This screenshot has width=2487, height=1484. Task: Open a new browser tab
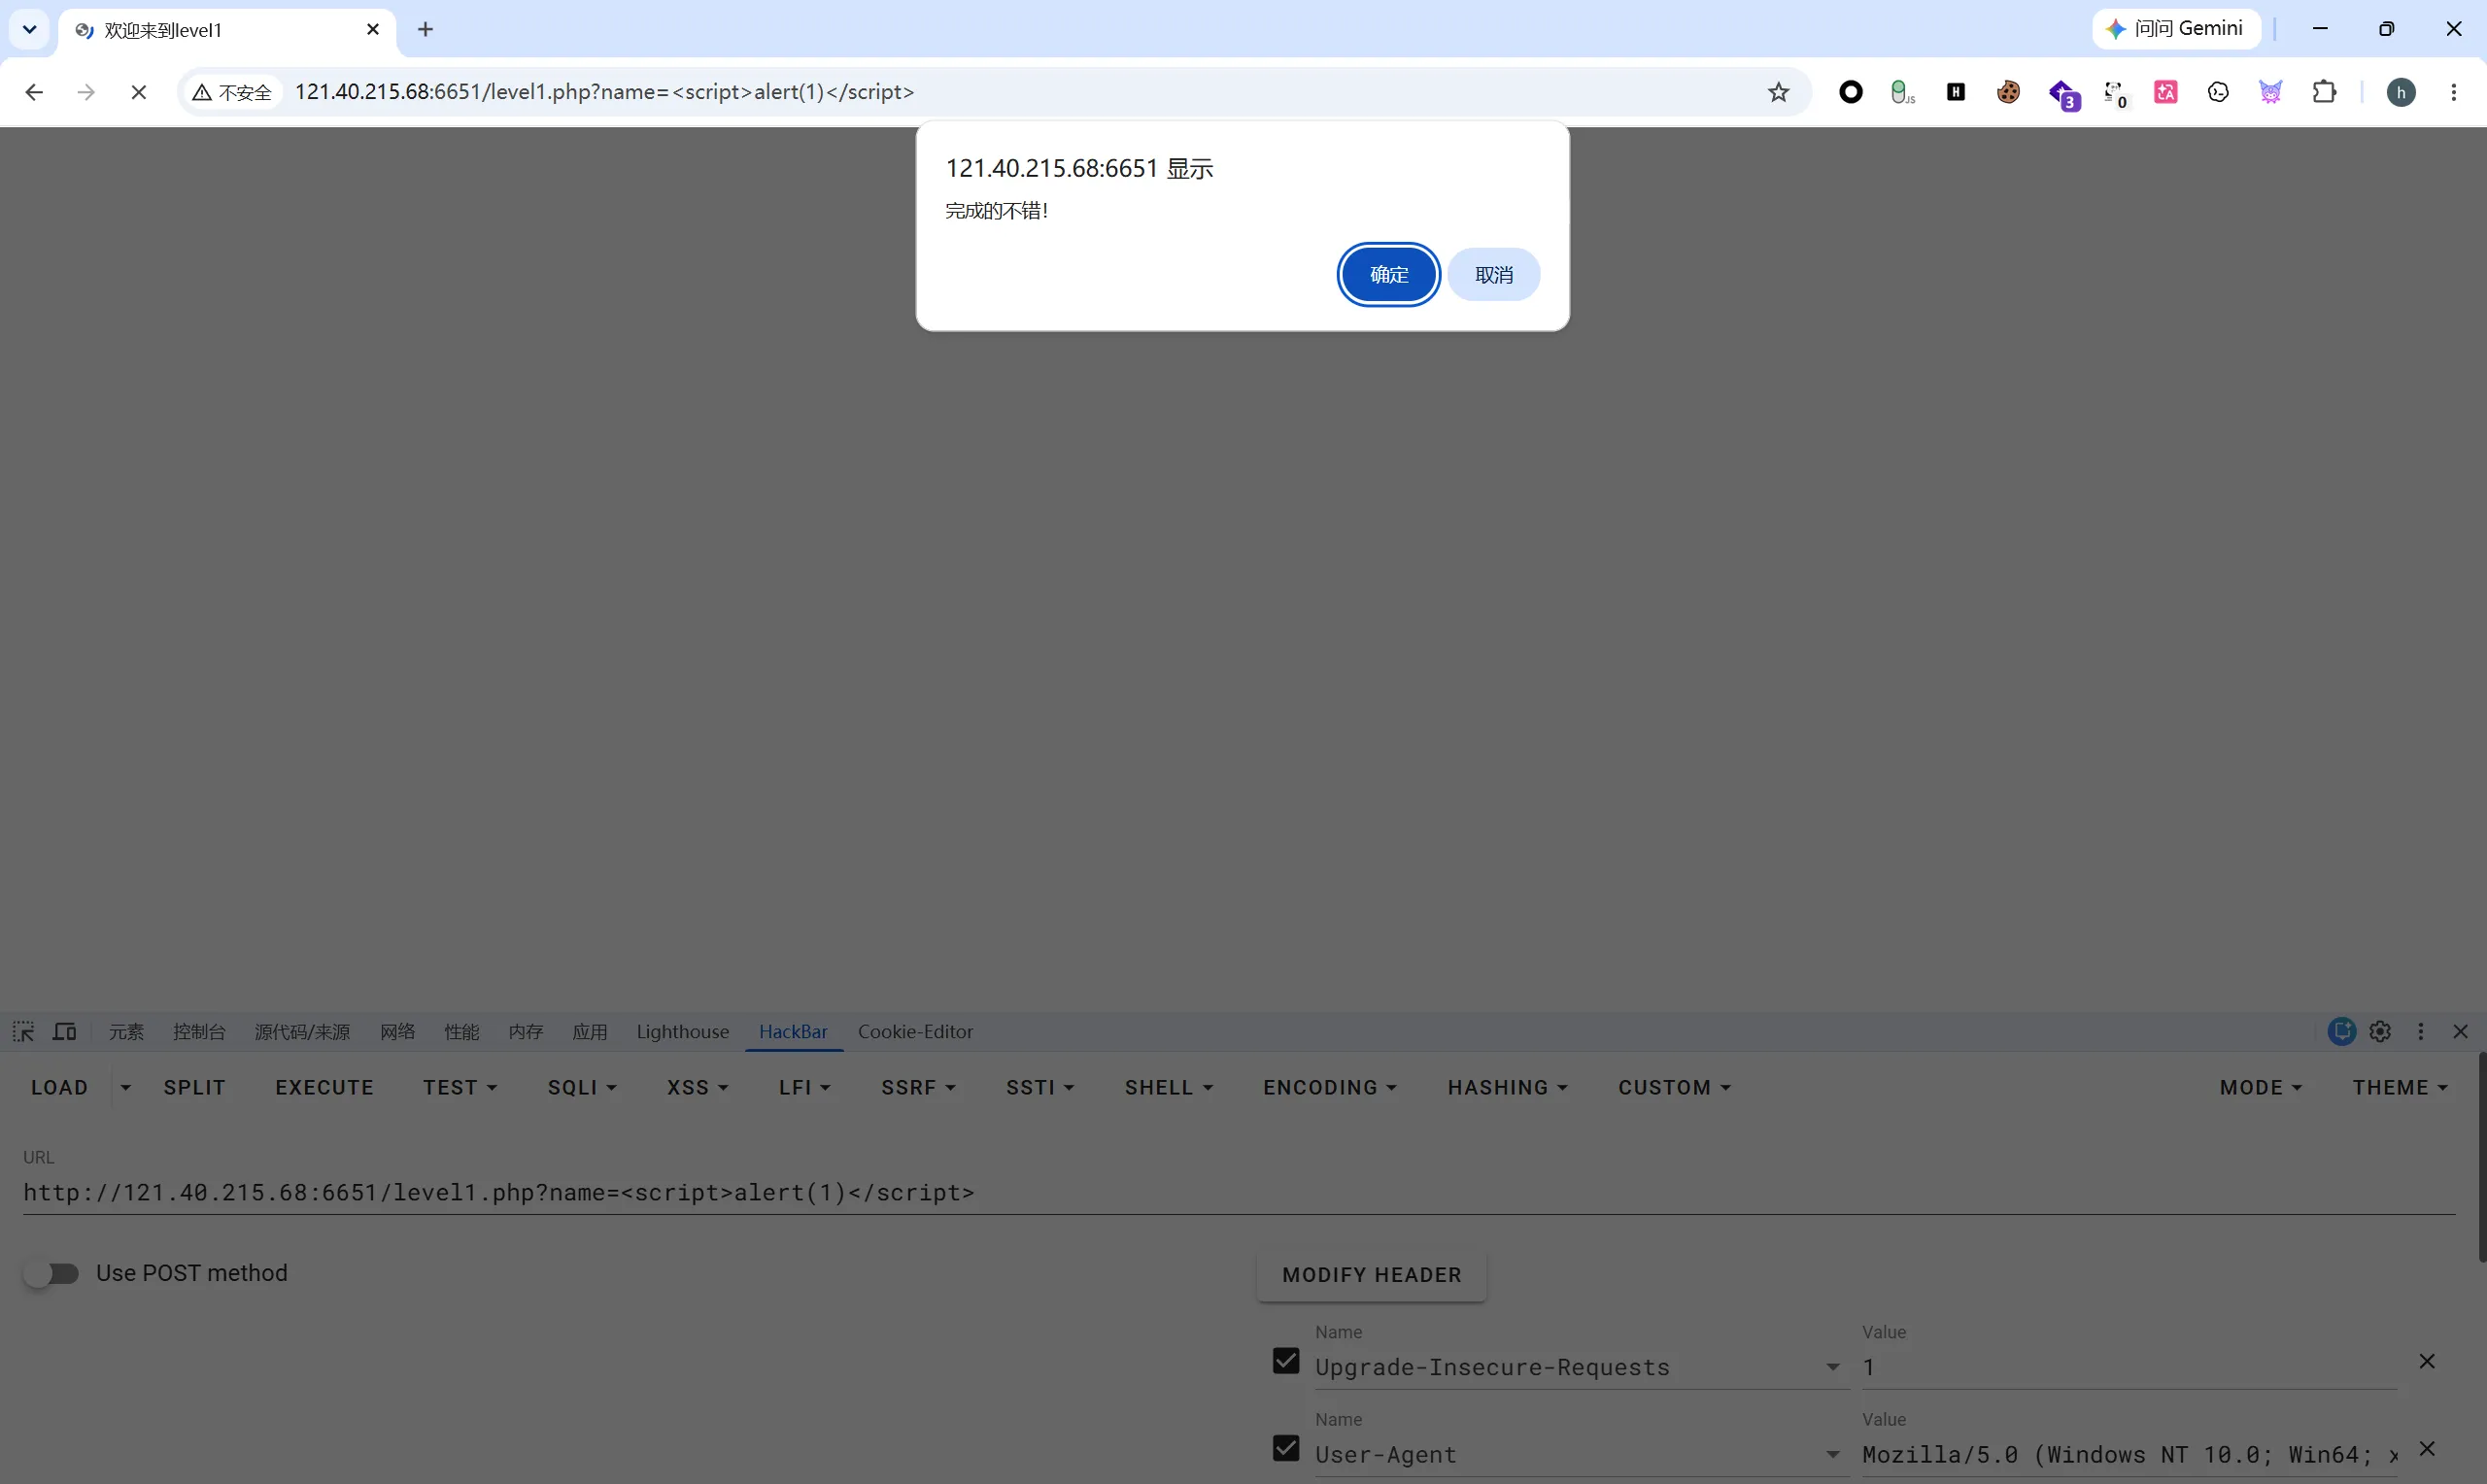click(x=426, y=29)
